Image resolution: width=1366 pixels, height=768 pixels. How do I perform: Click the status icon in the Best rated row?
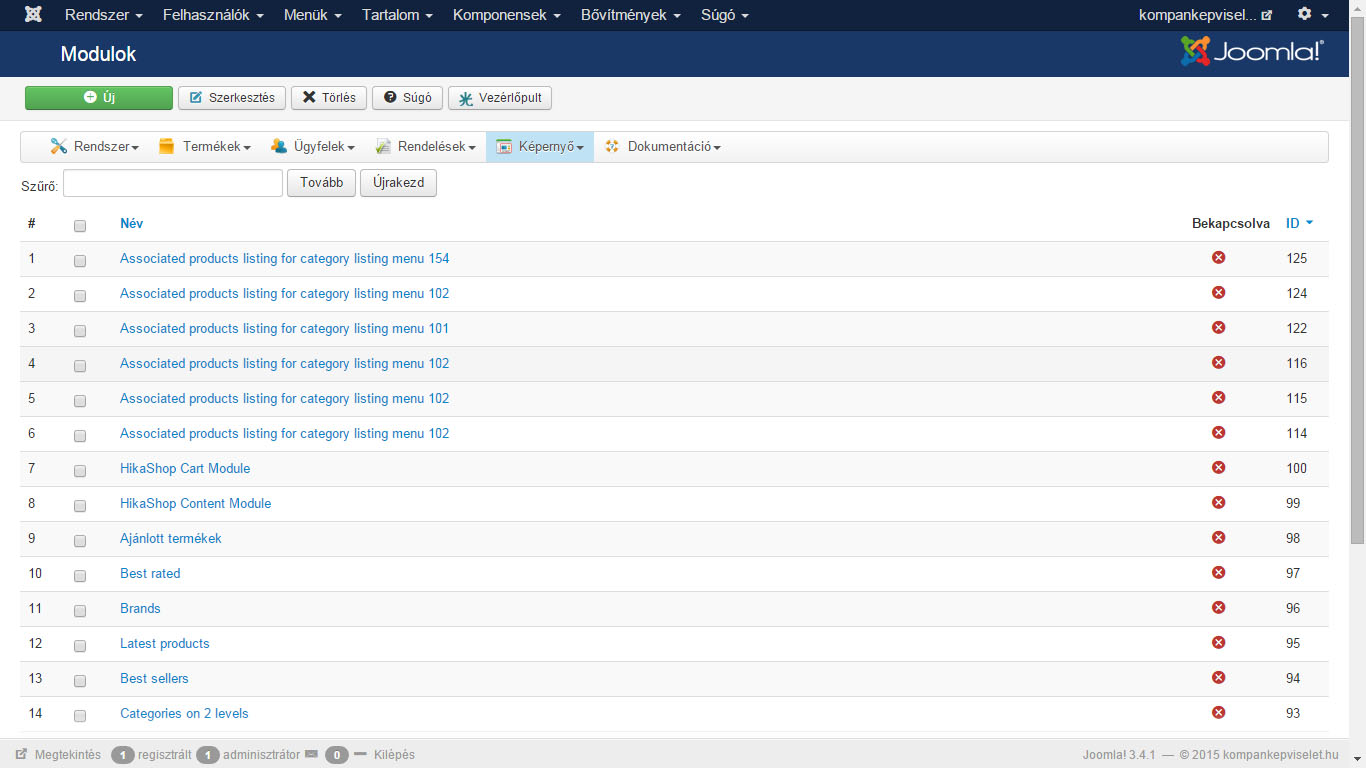pyautogui.click(x=1218, y=573)
